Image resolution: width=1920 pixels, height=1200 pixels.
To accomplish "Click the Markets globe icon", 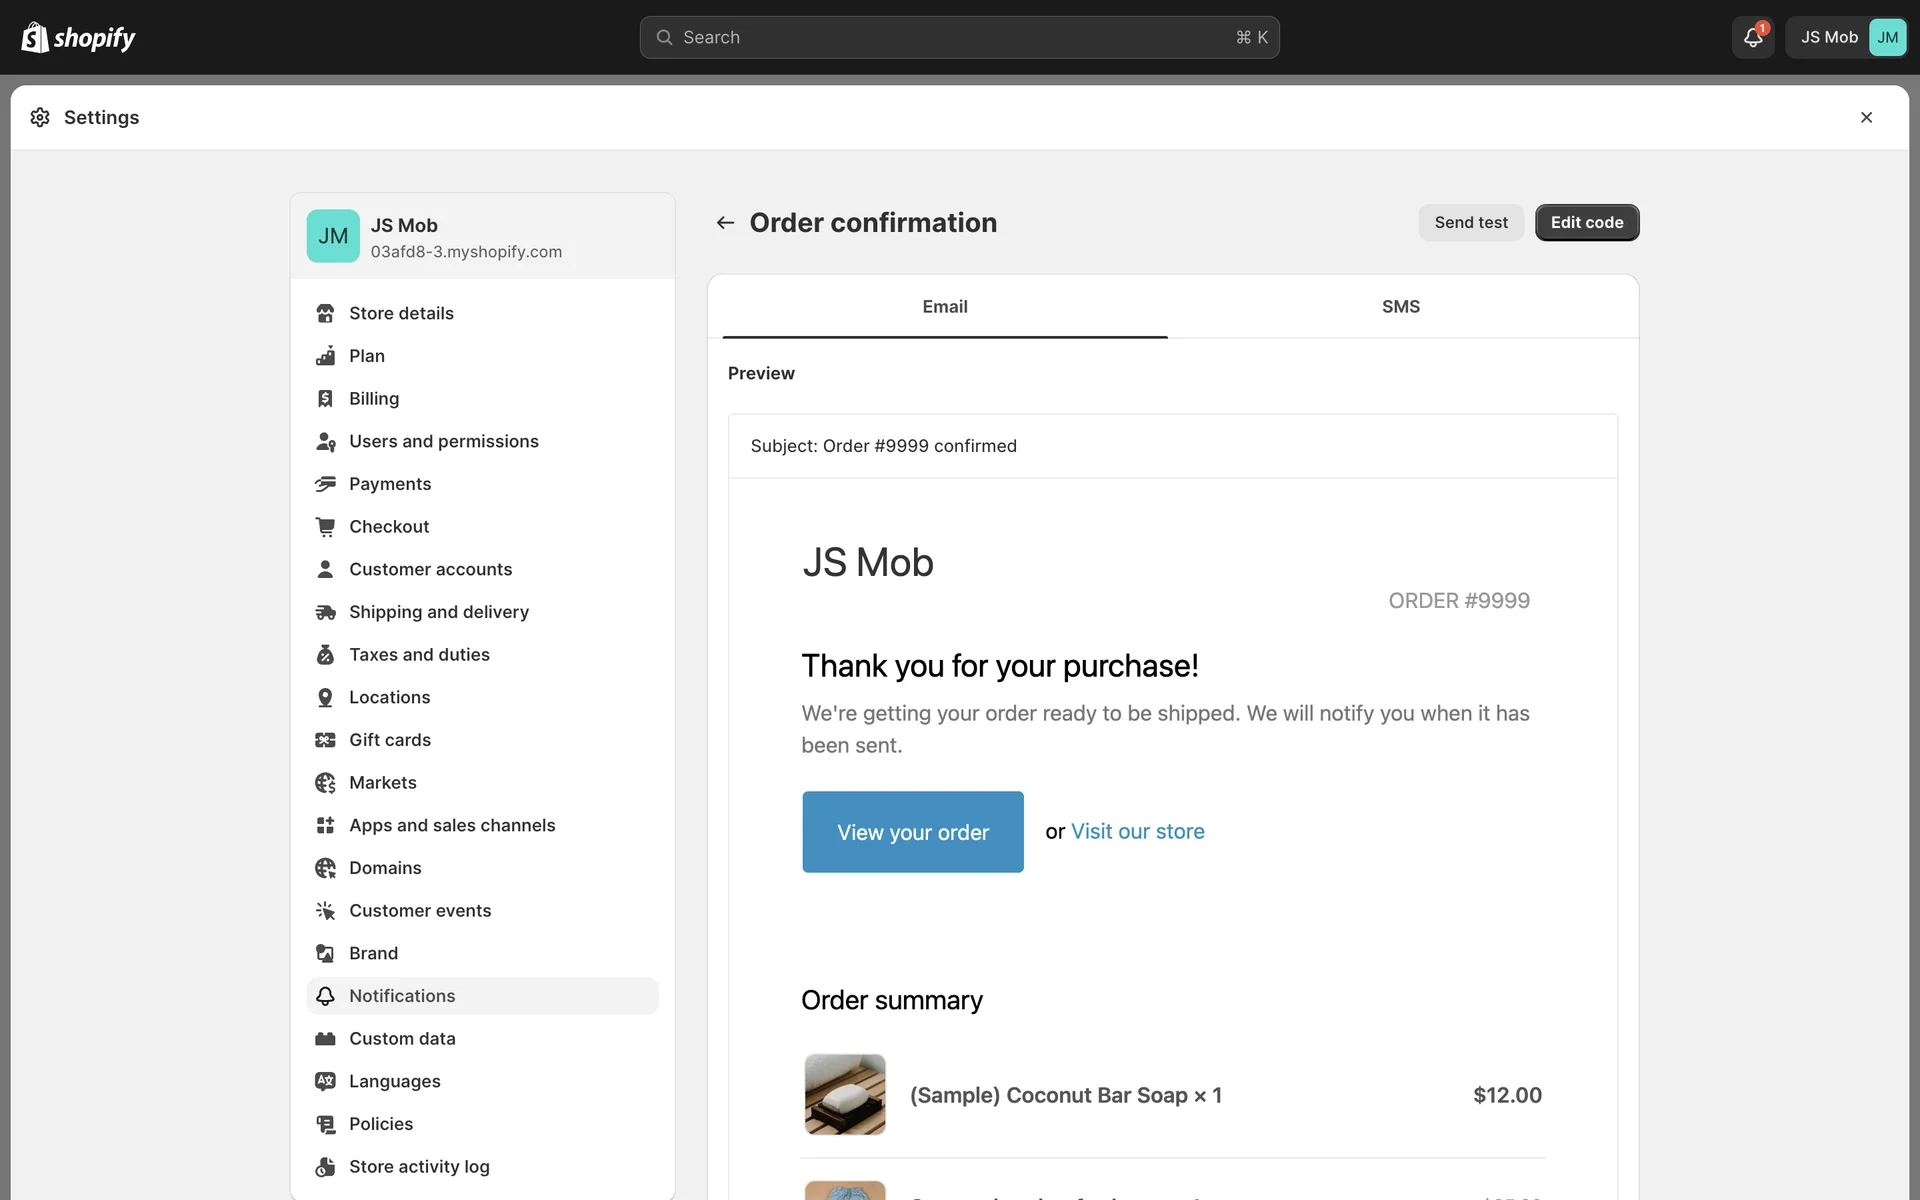I will click(x=325, y=783).
